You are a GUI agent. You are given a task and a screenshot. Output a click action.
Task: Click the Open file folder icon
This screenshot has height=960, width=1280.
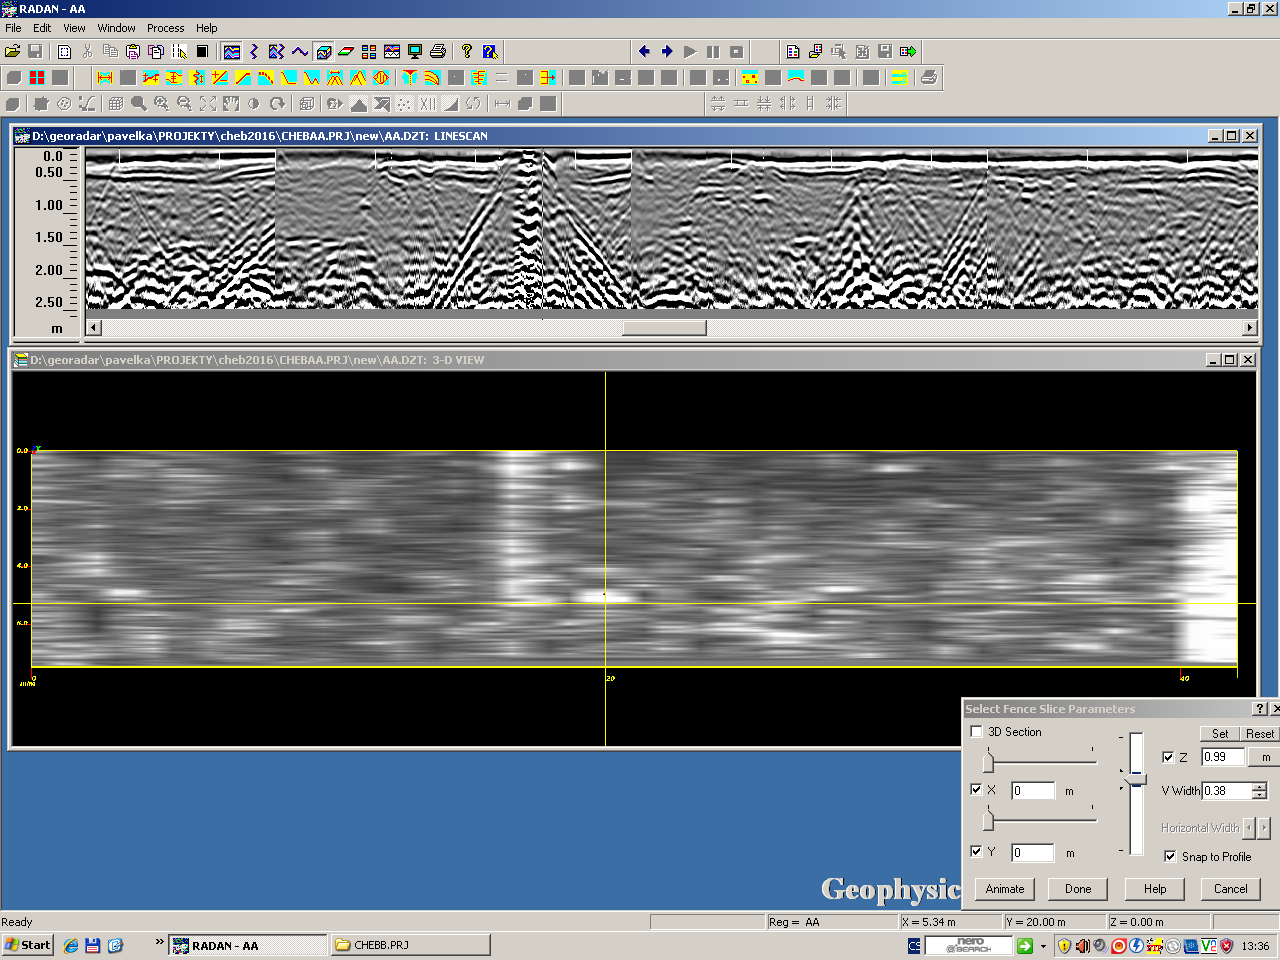(13, 52)
